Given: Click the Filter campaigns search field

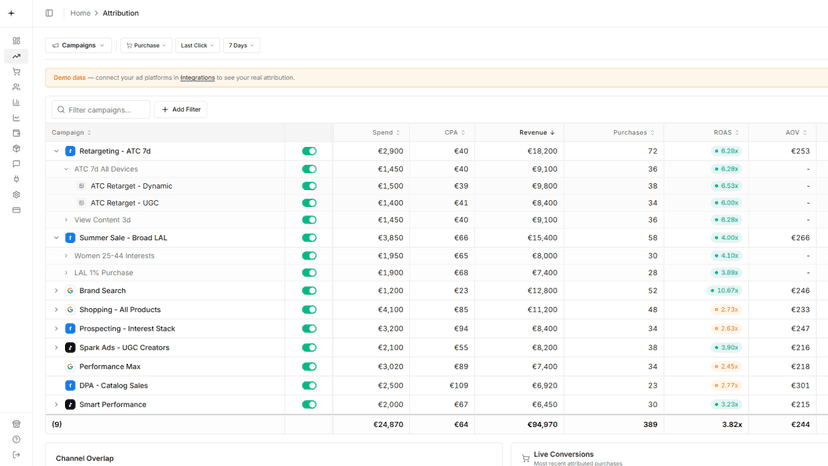Looking at the screenshot, I should (x=101, y=109).
